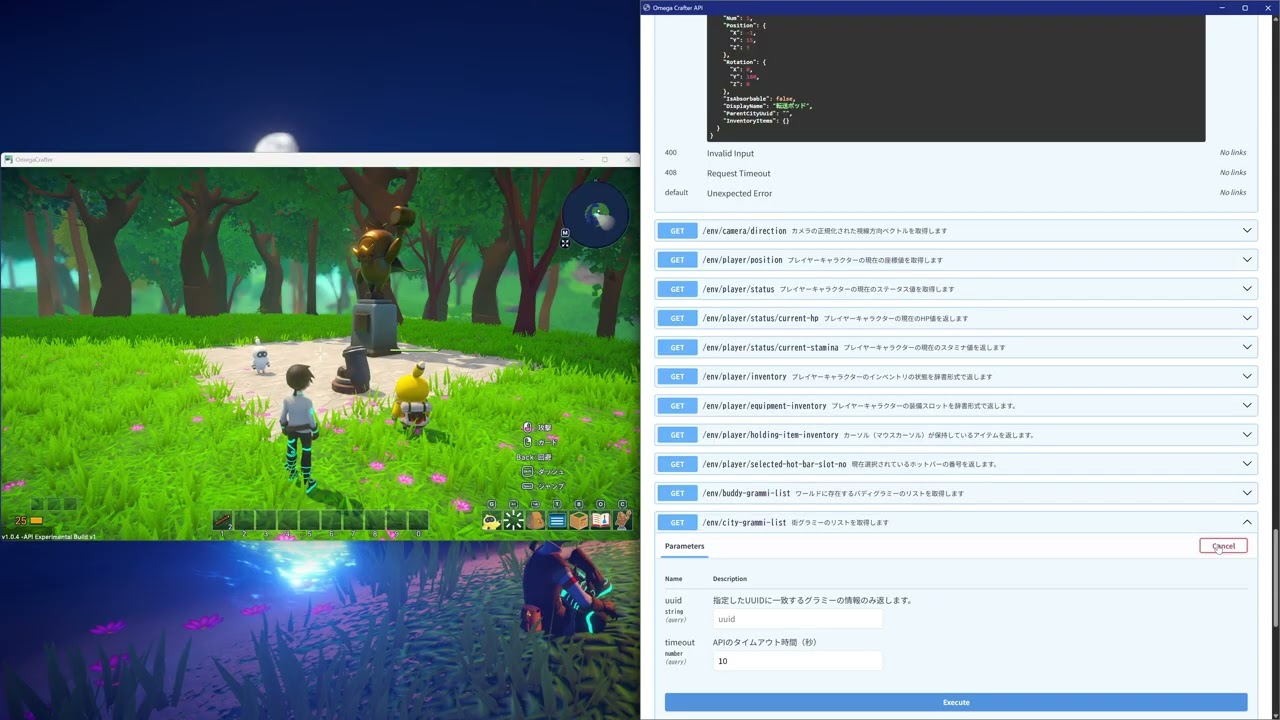1280x720 pixels.
Task: Select empty hotbar slot 0
Action: pyautogui.click(x=418, y=520)
